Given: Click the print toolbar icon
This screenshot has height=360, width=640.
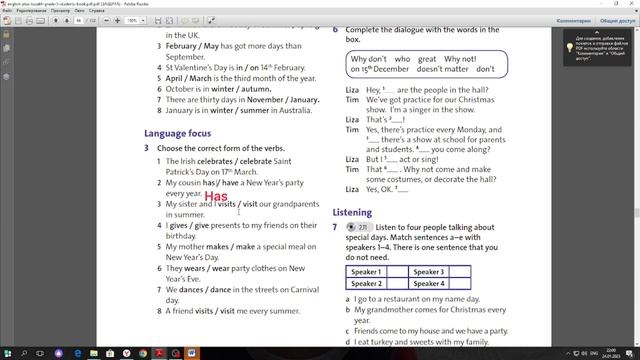Looking at the screenshot, I should (29, 20).
